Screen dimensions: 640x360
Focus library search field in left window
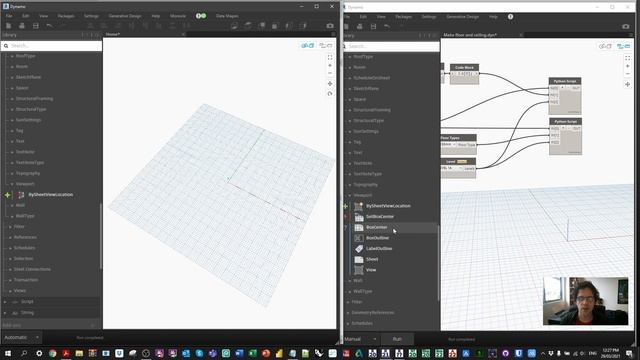[51, 46]
